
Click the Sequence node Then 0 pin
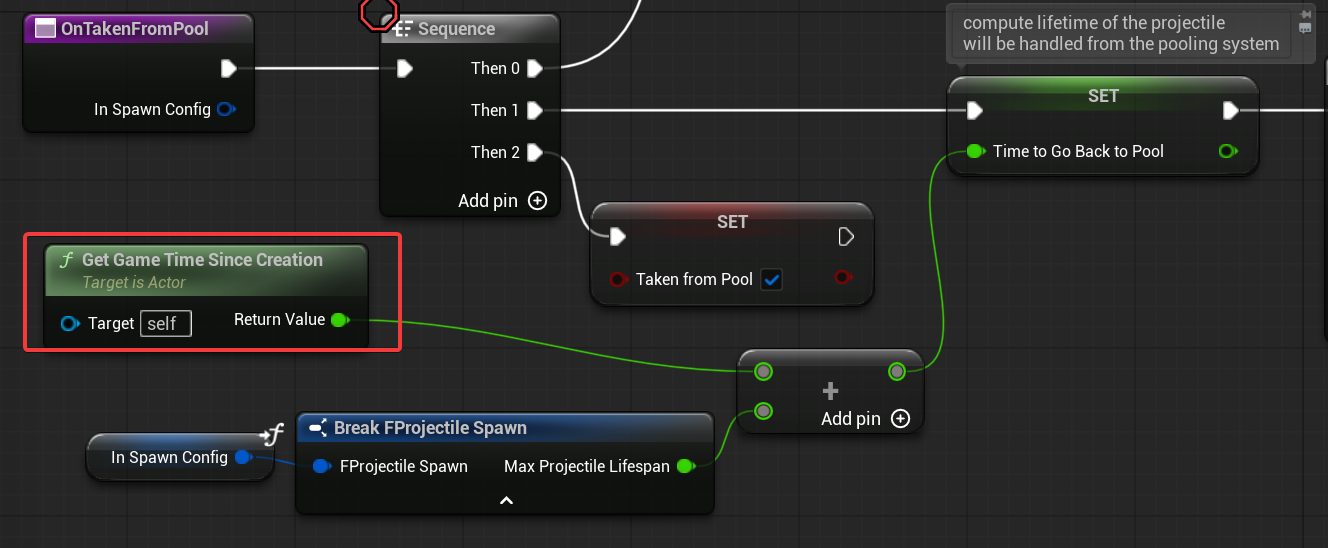click(x=534, y=68)
